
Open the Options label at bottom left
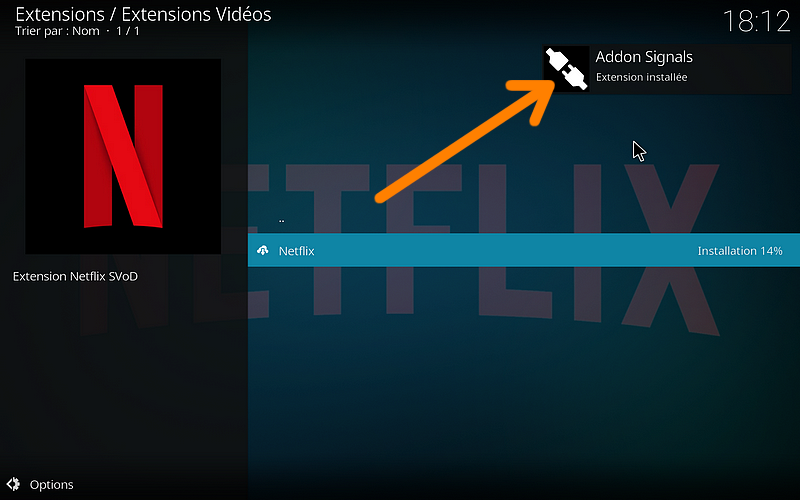[52, 484]
